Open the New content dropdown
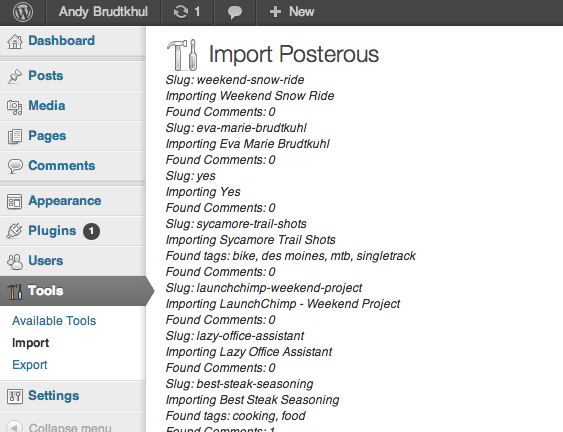This screenshot has height=432, width=563. [x=292, y=12]
